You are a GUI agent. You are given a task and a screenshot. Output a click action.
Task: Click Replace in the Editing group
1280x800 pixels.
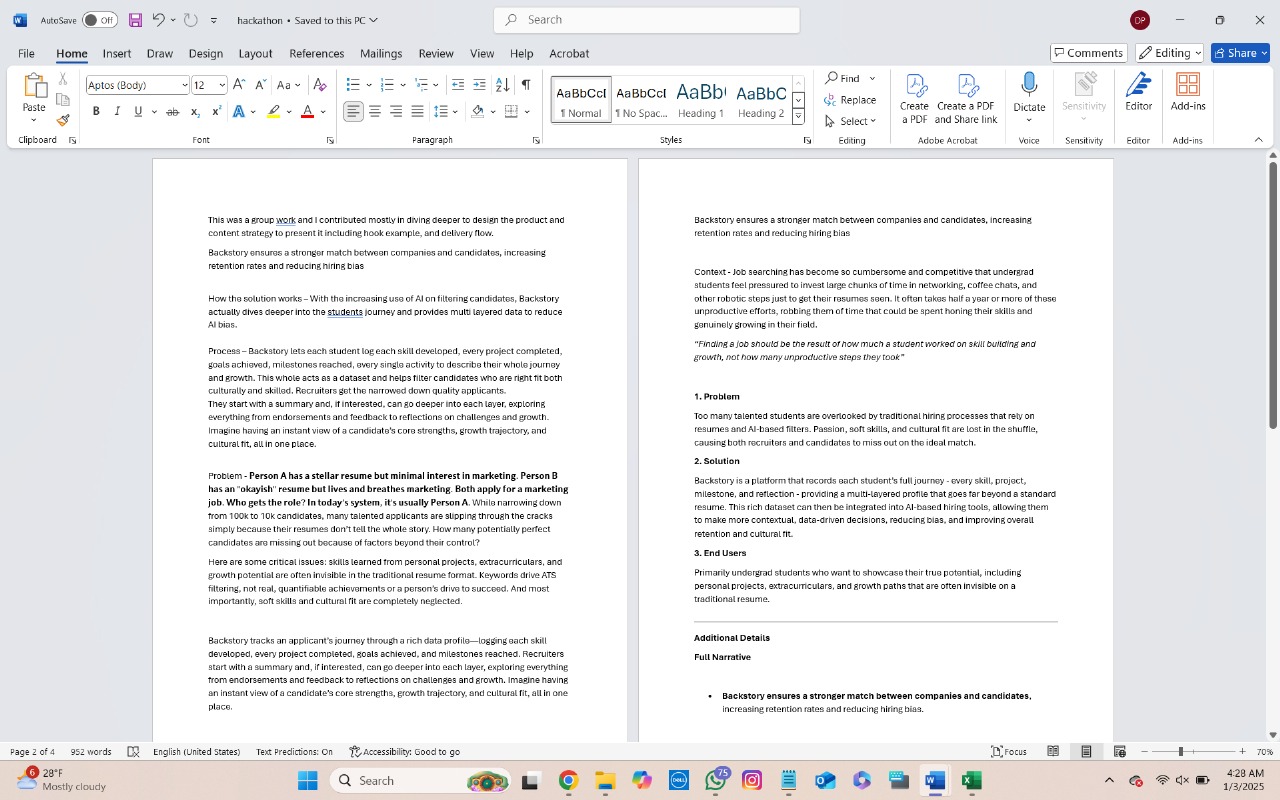[x=850, y=100]
